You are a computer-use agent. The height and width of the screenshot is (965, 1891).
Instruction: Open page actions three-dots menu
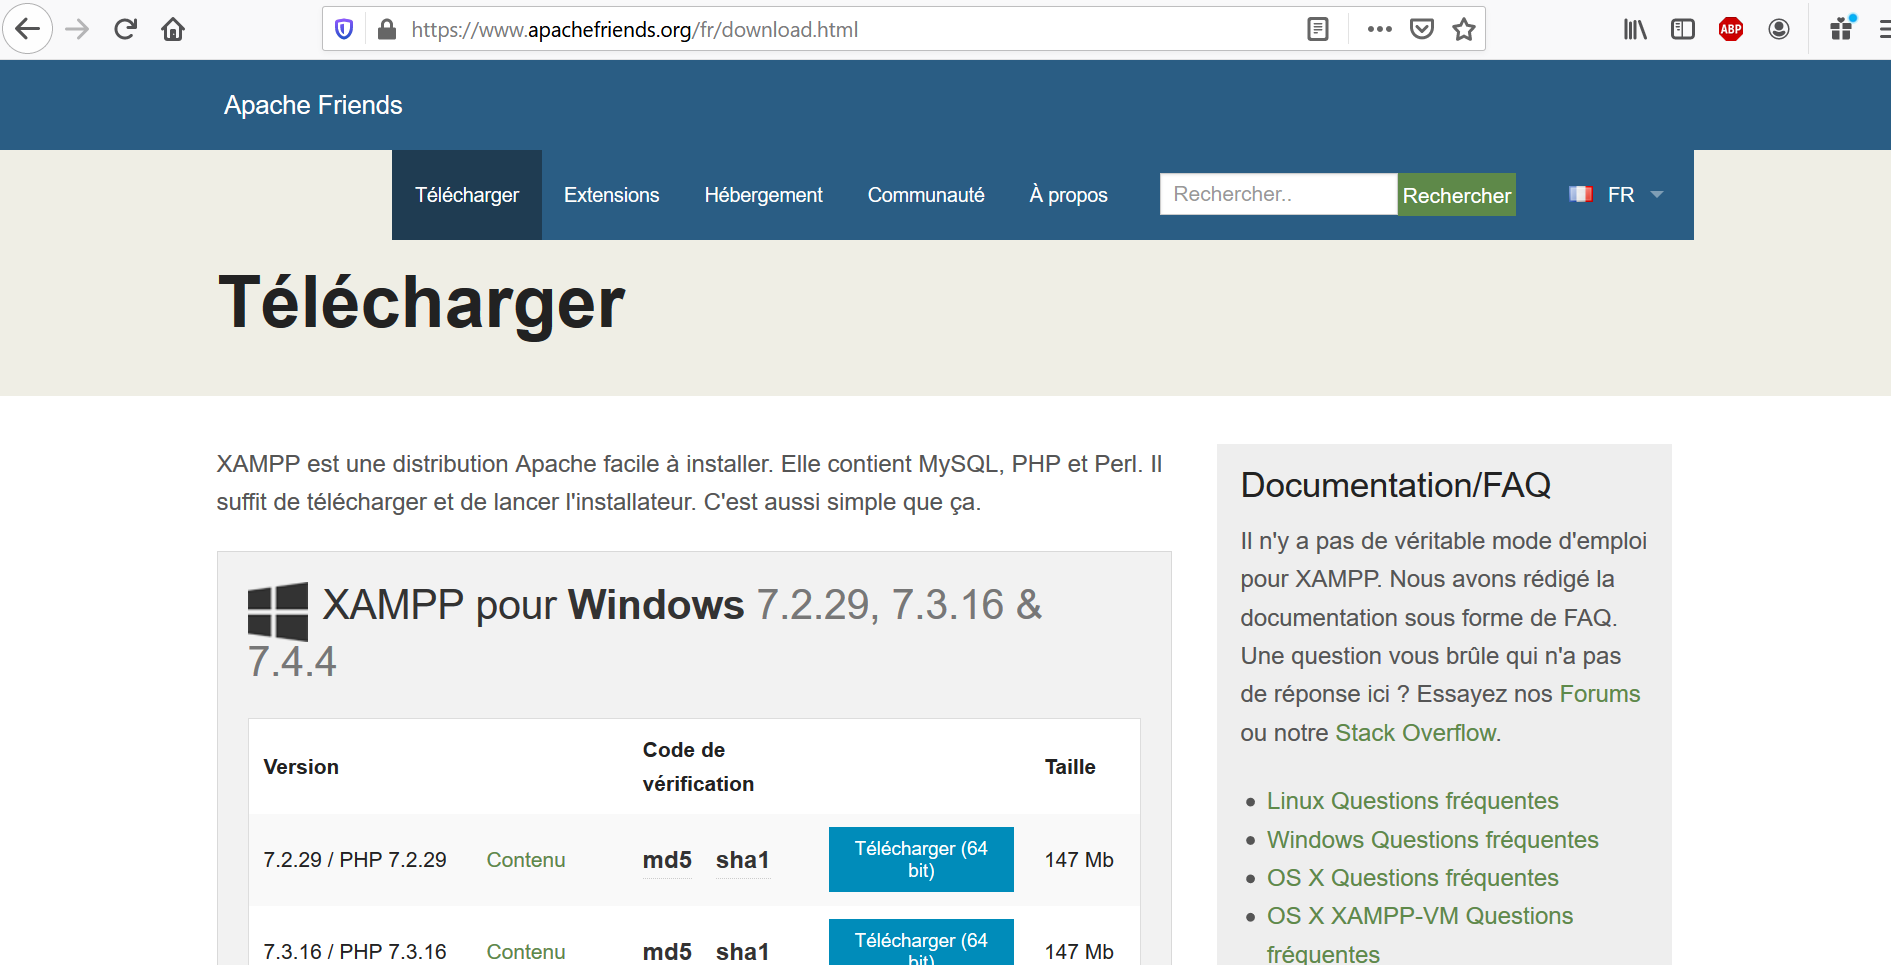click(x=1379, y=29)
